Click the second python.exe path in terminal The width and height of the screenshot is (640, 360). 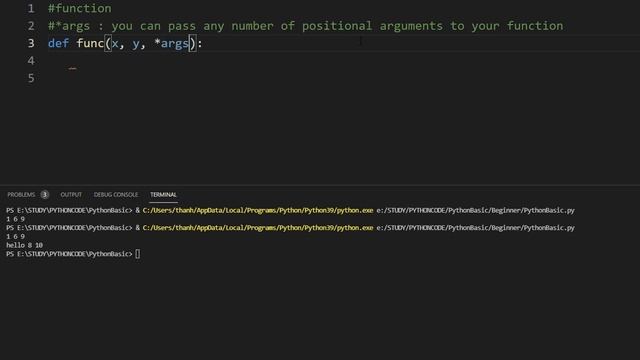[258, 228]
